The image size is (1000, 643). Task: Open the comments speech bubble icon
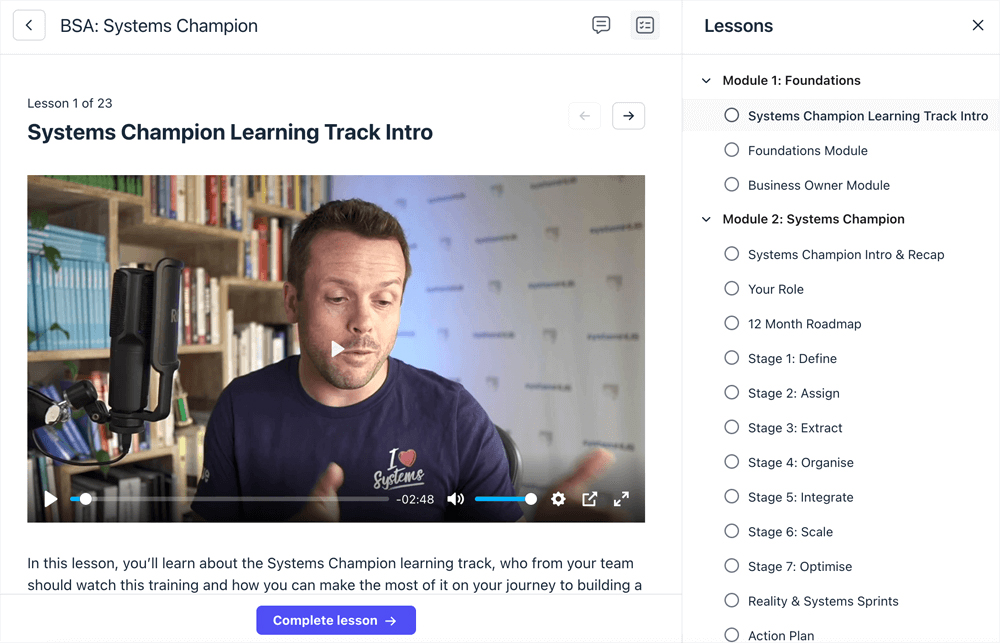pyautogui.click(x=601, y=26)
